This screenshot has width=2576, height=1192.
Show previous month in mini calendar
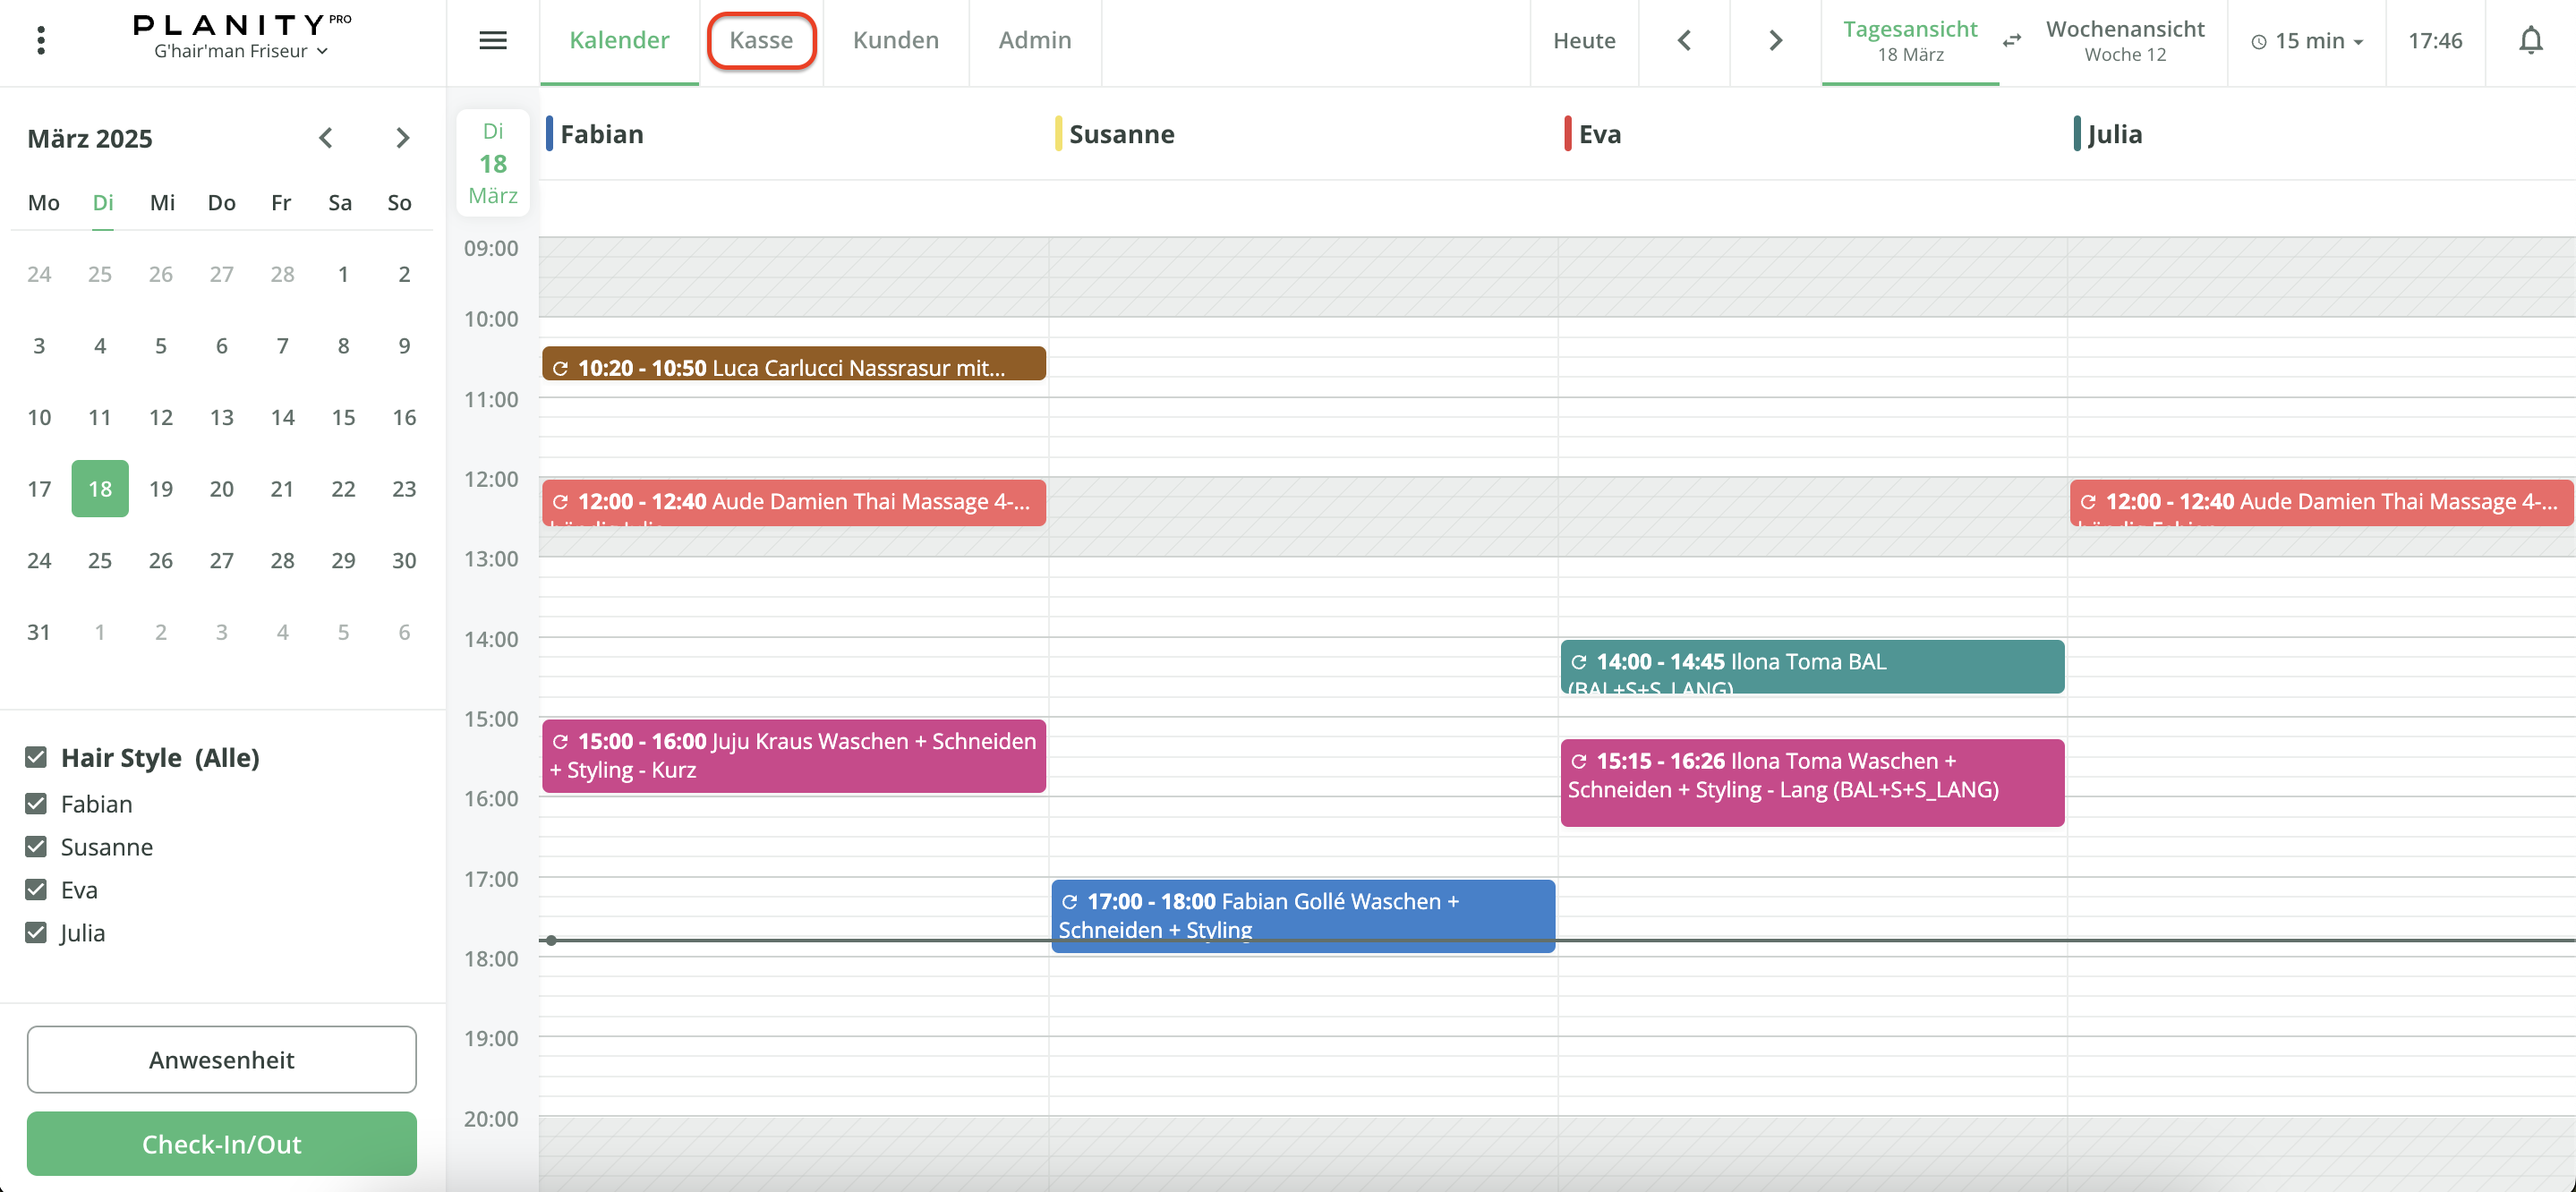pyautogui.click(x=326, y=138)
